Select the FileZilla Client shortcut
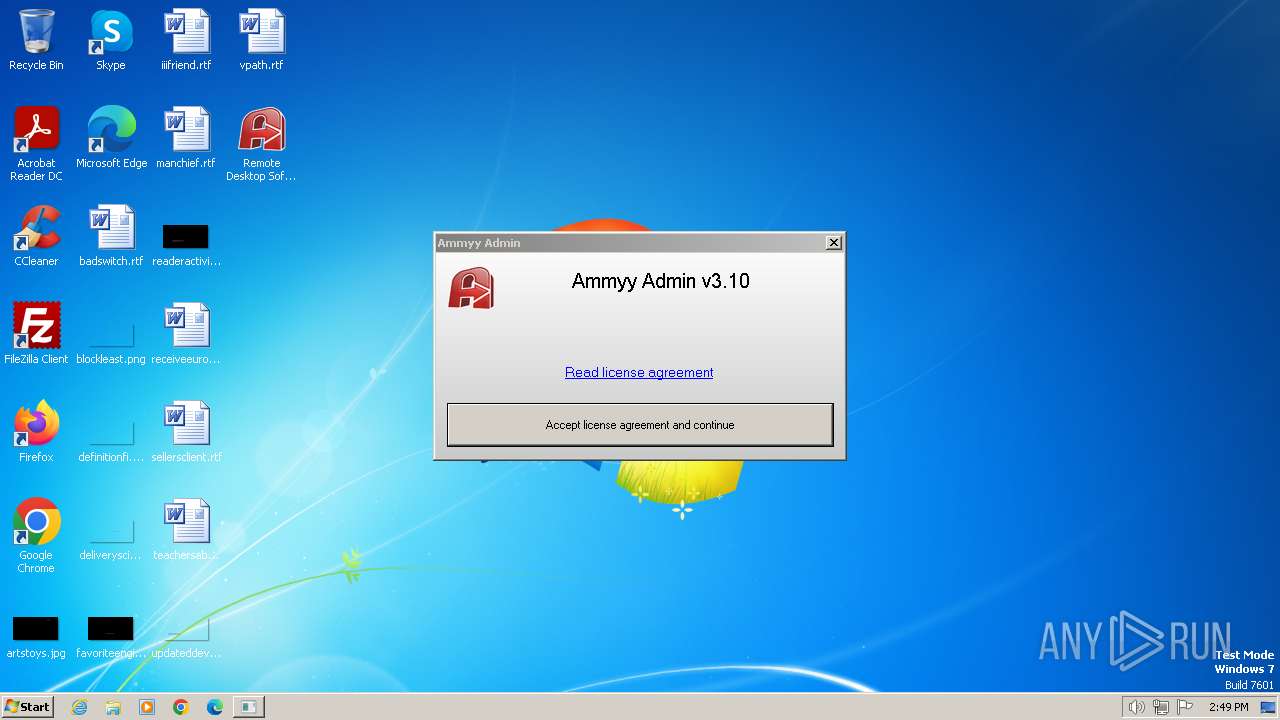 click(36, 335)
